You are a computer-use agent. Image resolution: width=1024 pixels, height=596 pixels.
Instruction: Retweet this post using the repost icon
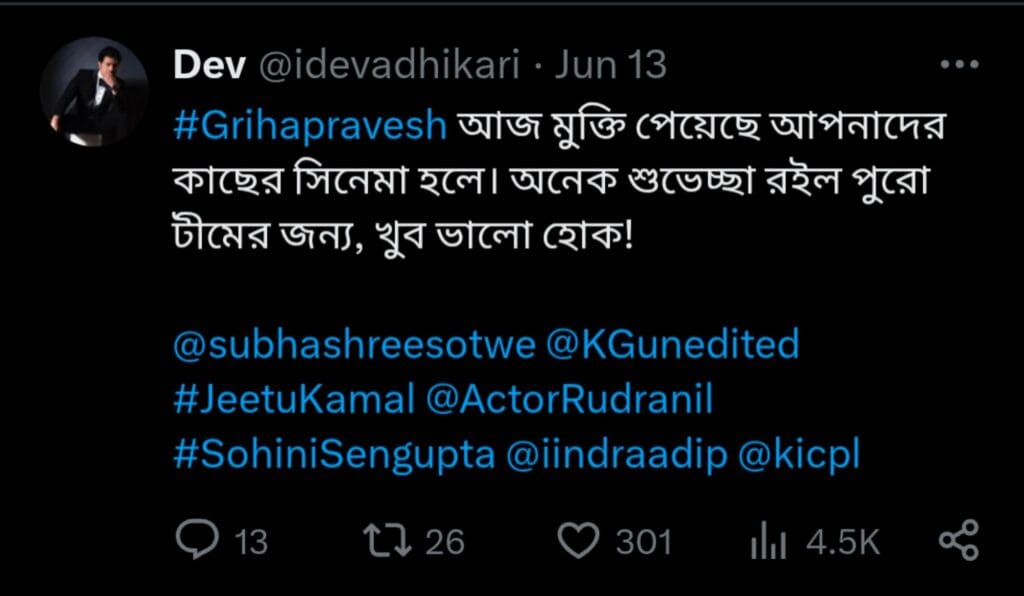pyautogui.click(x=384, y=541)
